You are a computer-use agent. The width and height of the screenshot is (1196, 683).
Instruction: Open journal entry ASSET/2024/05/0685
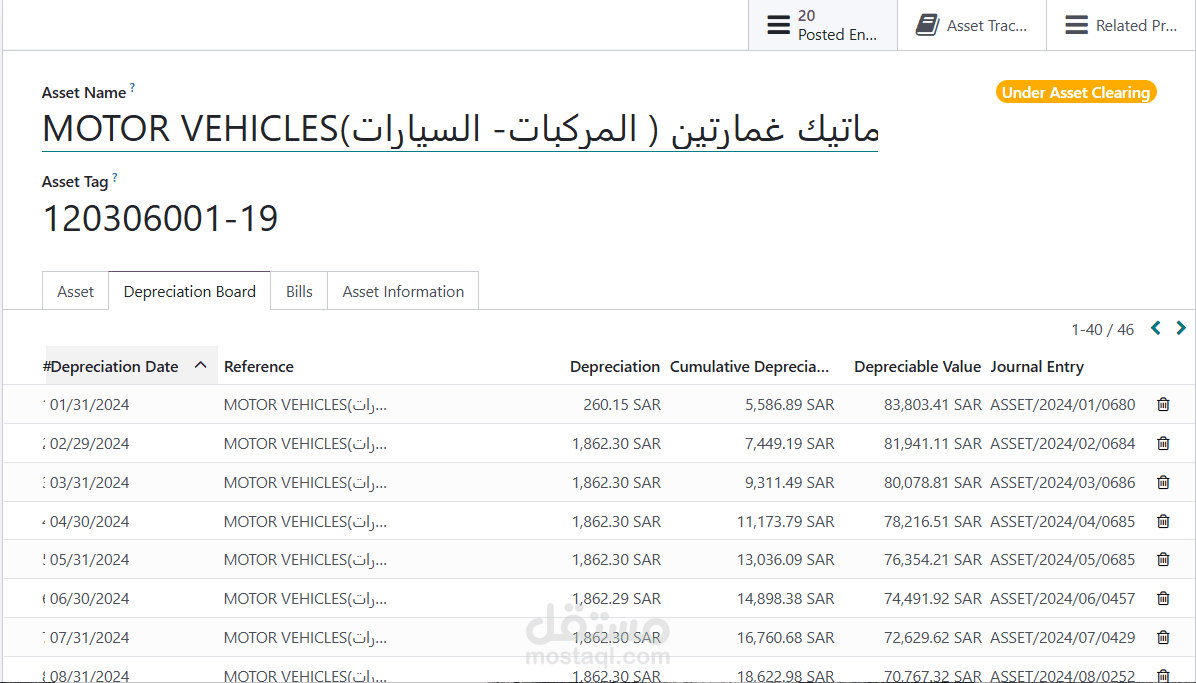1063,559
